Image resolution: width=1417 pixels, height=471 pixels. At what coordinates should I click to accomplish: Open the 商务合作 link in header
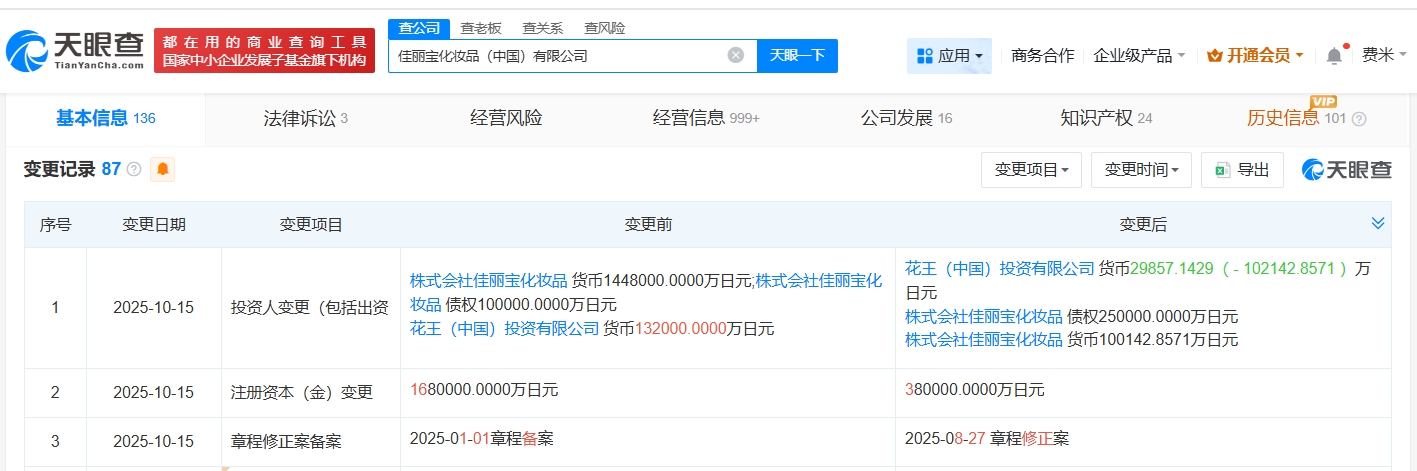(x=1042, y=56)
